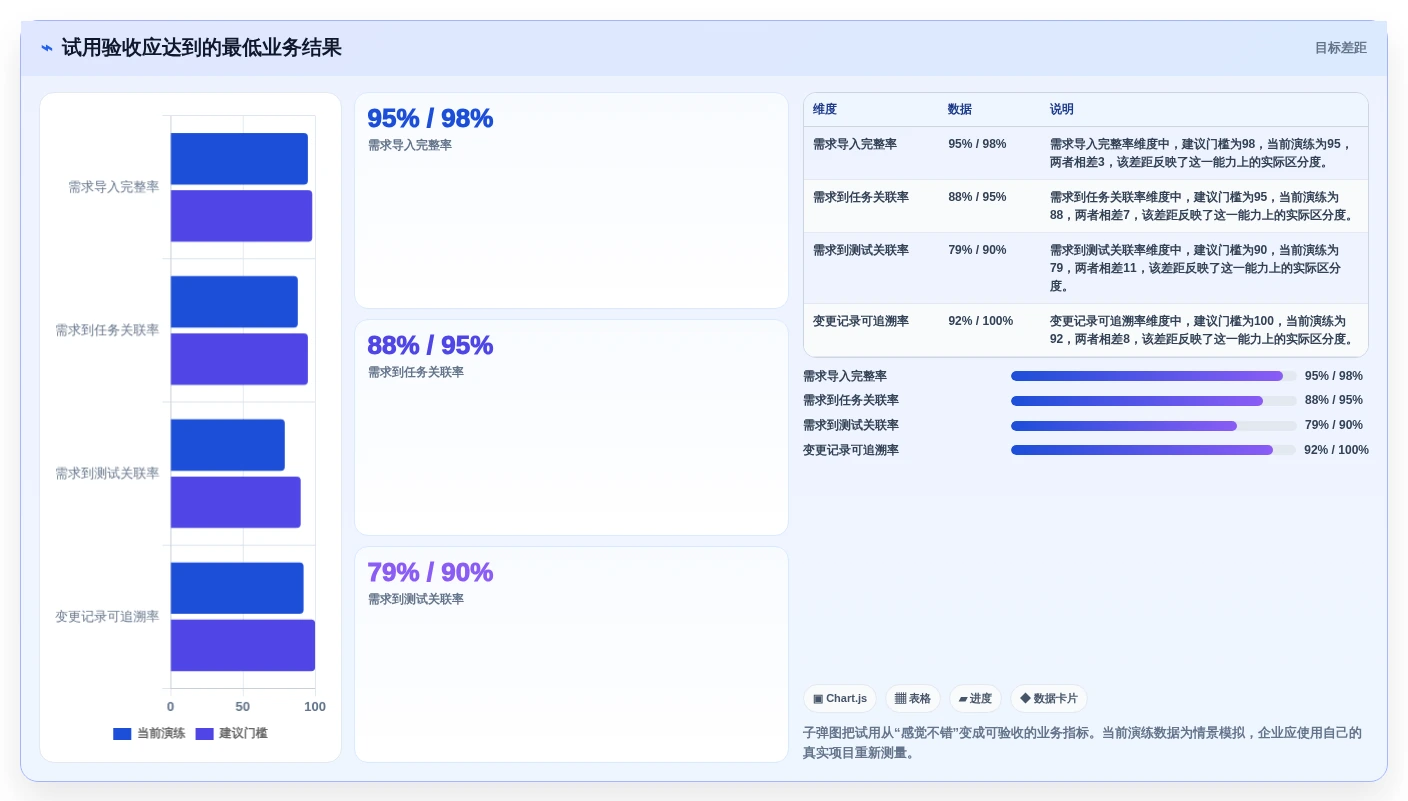
Task: Click the 建议门槛 bar for 需求到任务关联率
Action: pyautogui.click(x=239, y=359)
